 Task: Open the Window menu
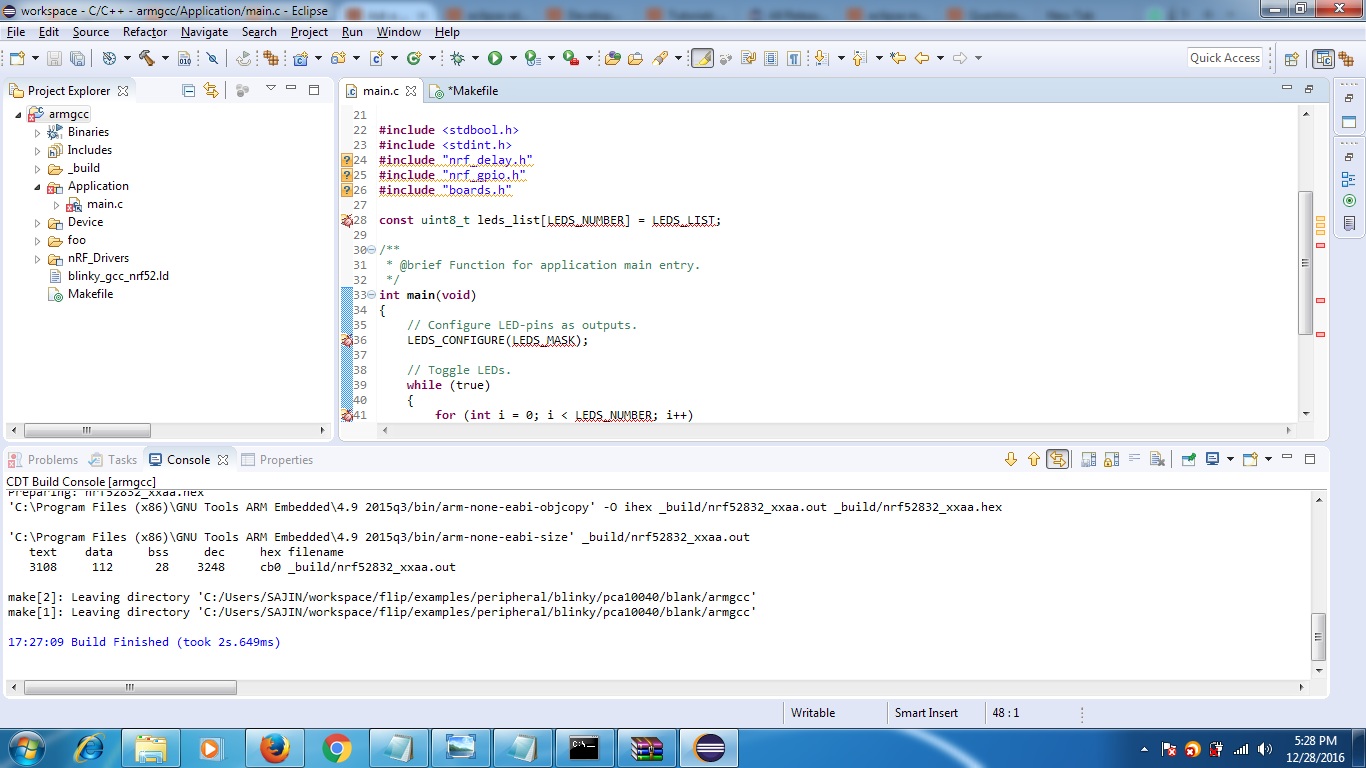[x=399, y=32]
